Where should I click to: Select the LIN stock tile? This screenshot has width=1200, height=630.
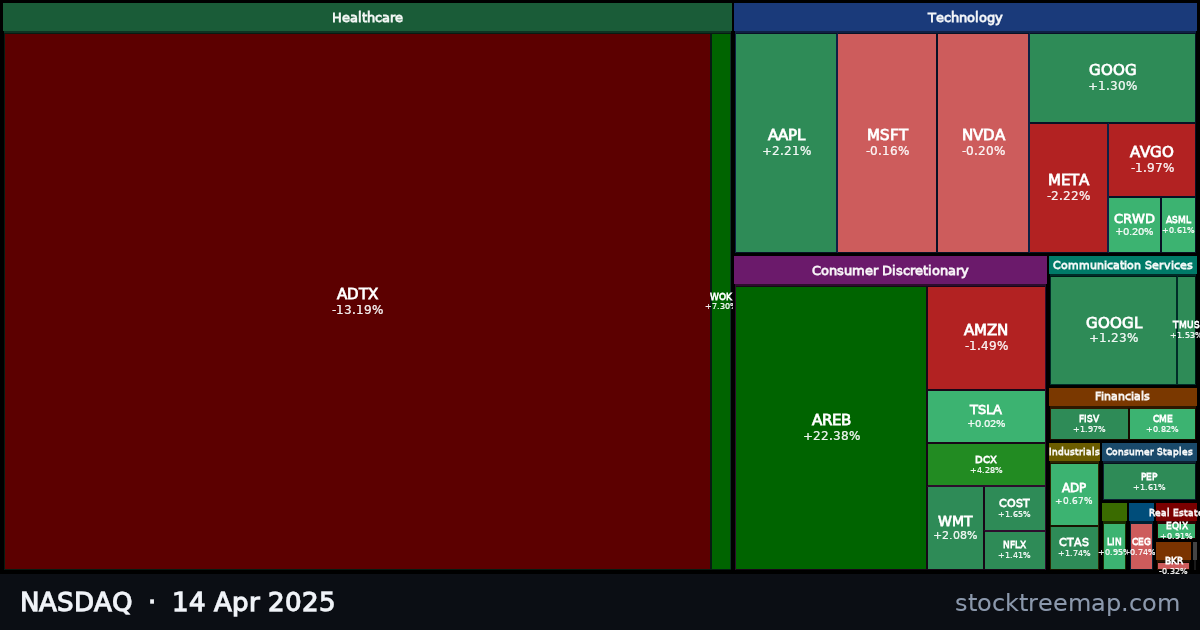coord(1114,546)
